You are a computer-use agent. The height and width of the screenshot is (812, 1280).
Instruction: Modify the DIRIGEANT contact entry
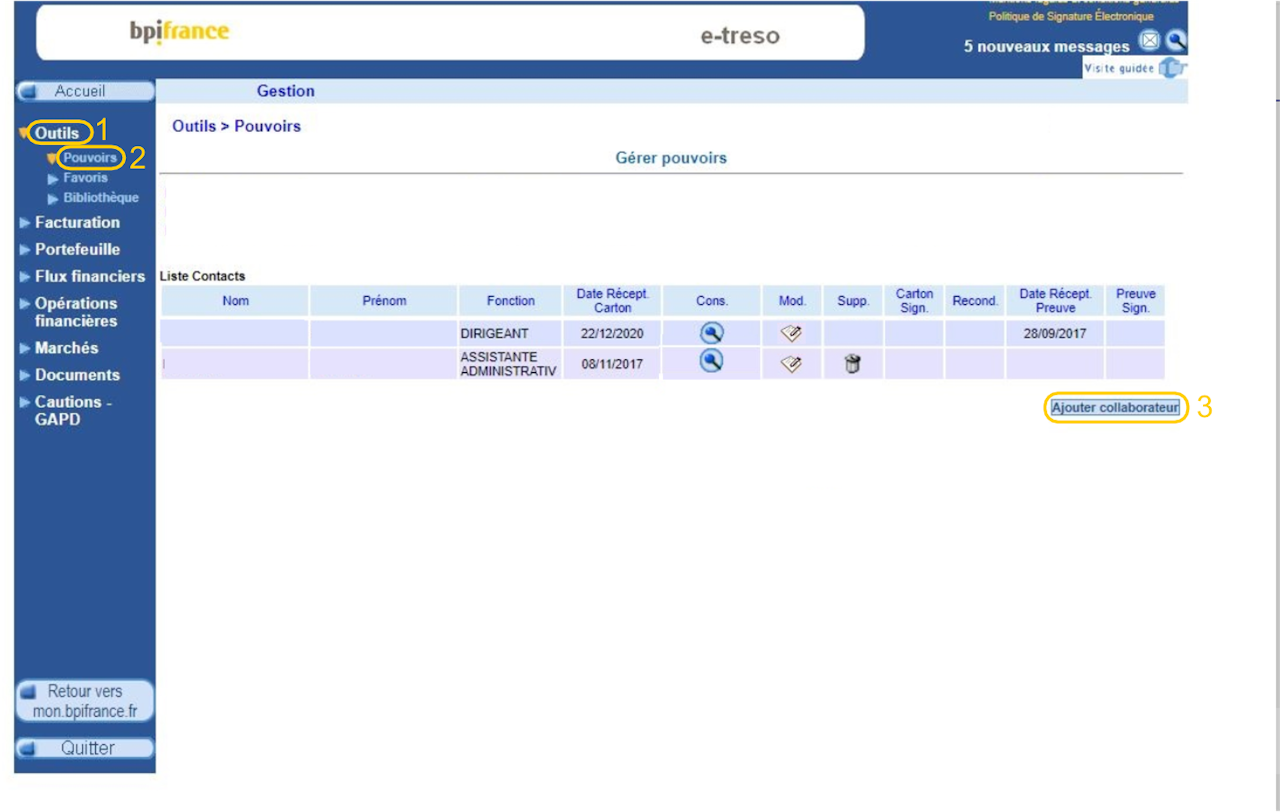click(791, 334)
